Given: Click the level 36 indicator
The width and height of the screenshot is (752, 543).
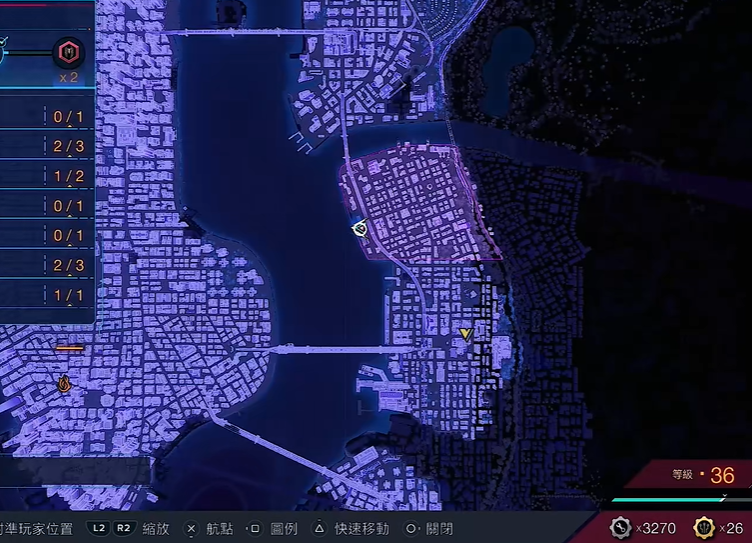Looking at the screenshot, I should 703,475.
